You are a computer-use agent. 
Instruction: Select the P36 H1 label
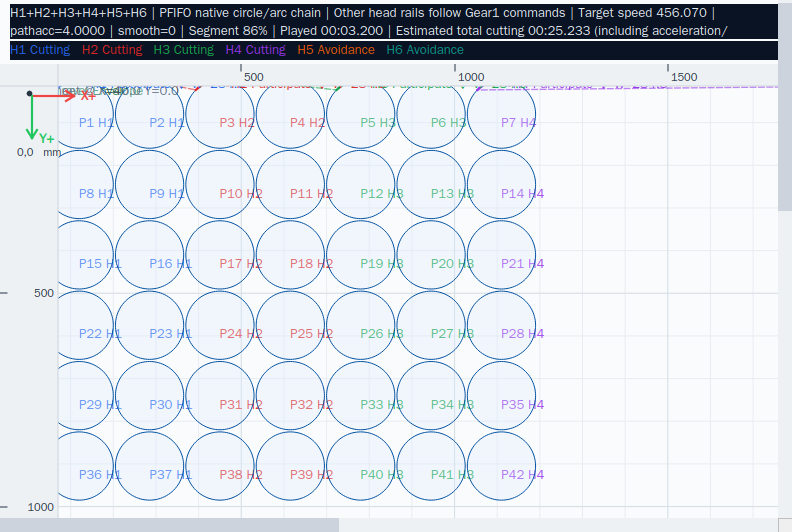click(x=100, y=474)
